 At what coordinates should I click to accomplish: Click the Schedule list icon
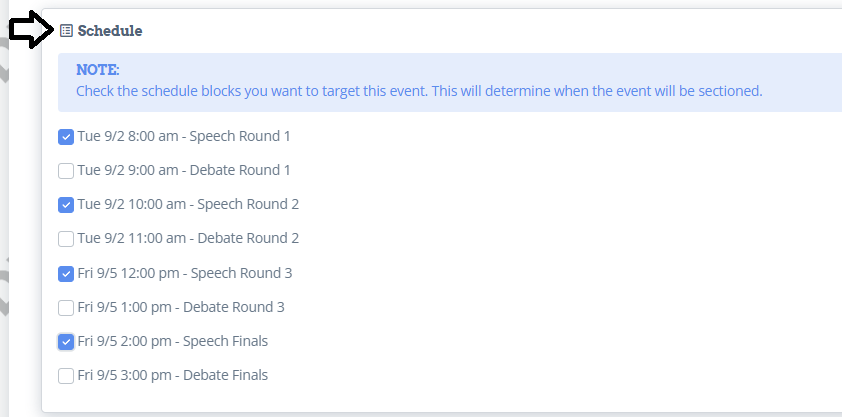pos(66,31)
